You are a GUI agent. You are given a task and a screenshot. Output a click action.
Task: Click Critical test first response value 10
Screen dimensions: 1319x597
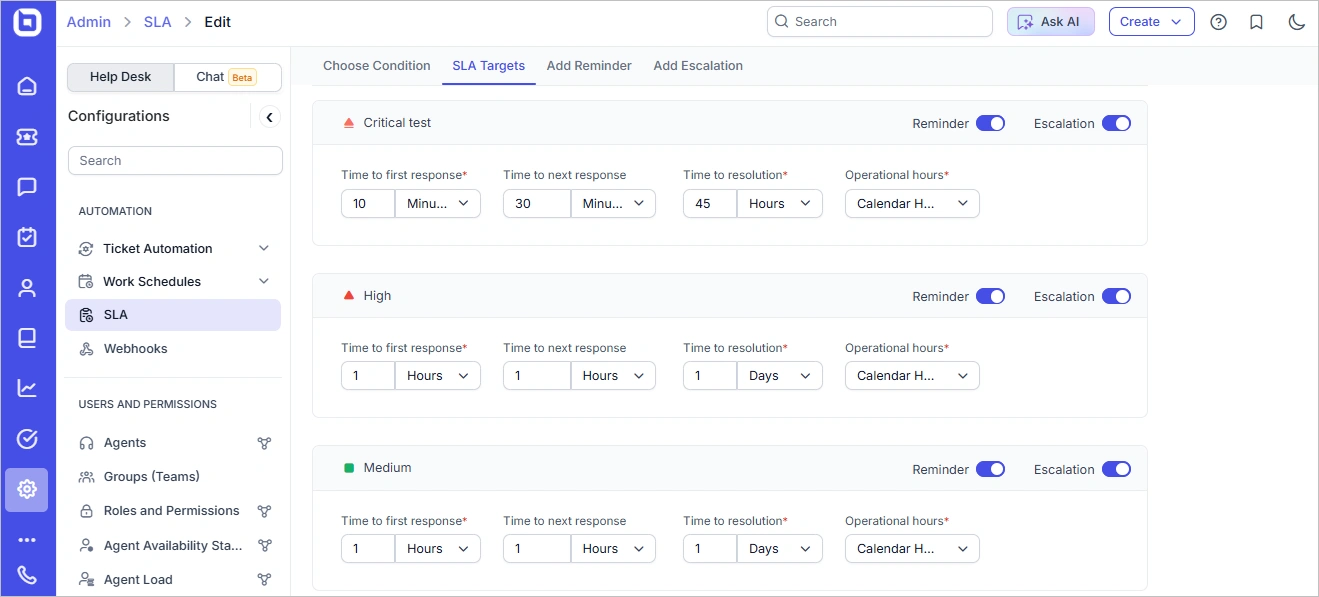point(368,203)
